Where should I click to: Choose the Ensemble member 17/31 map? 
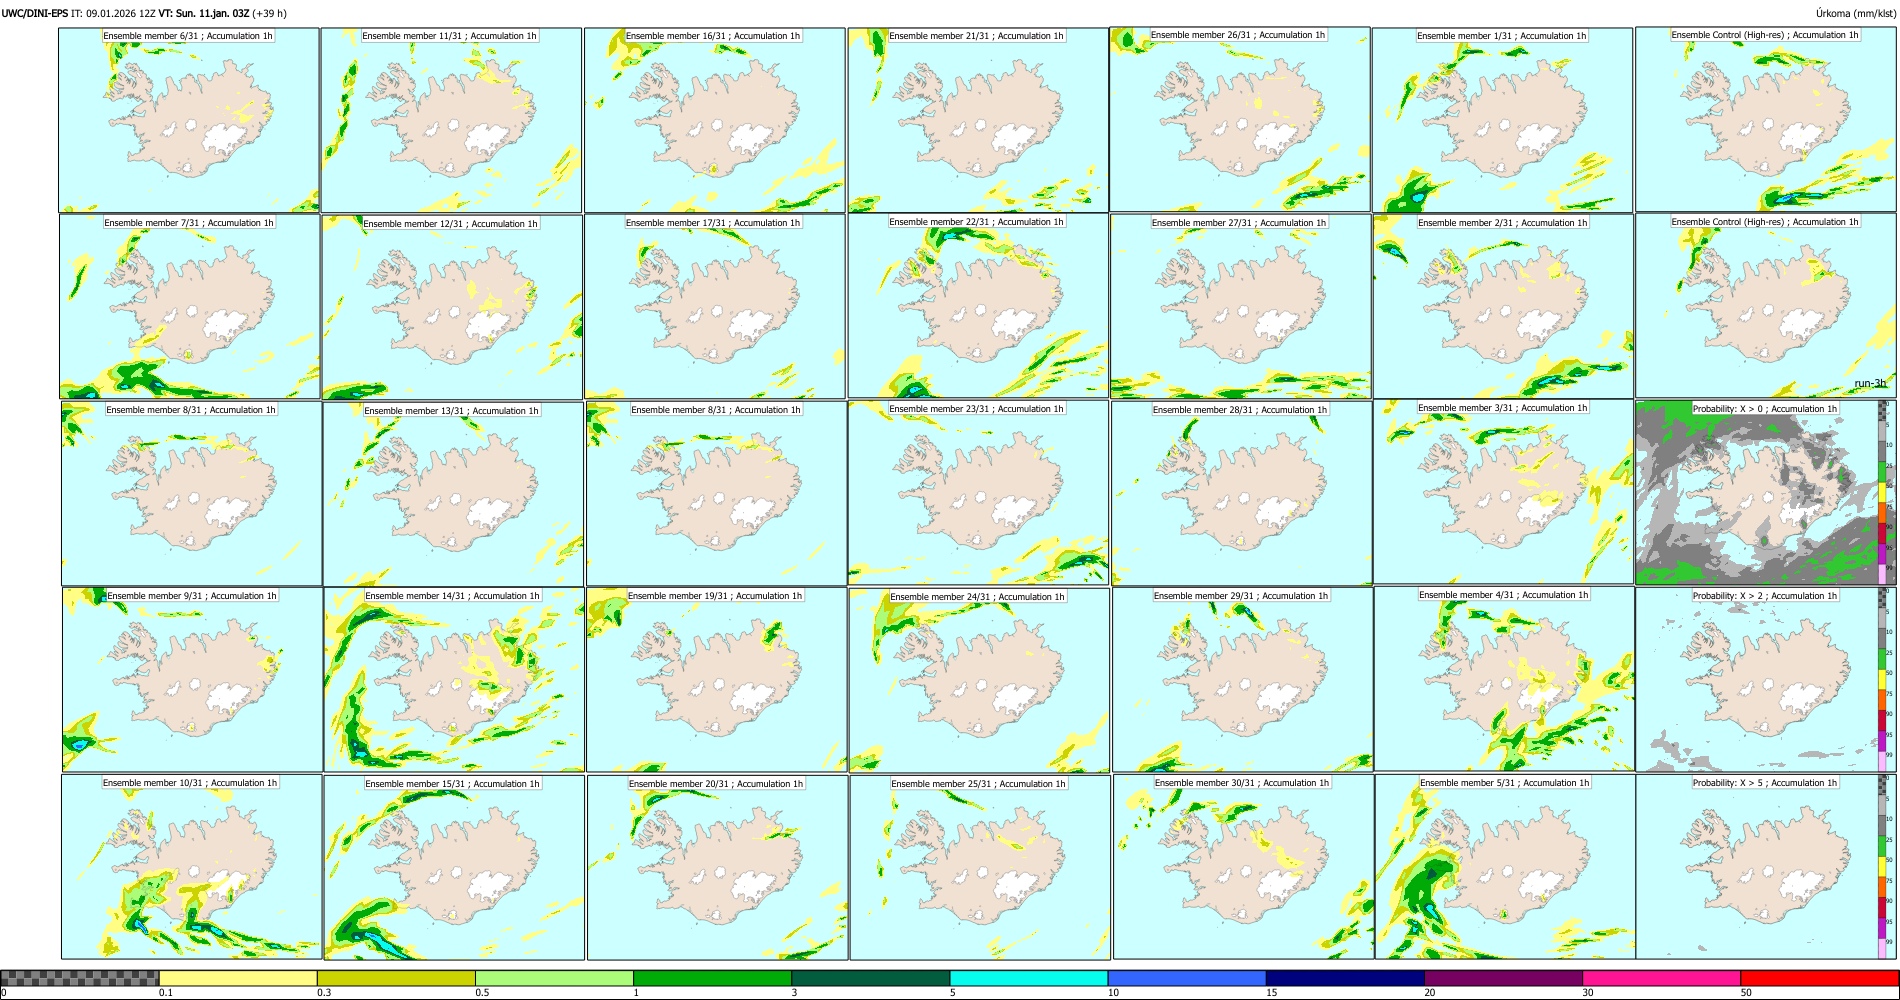pyautogui.click(x=715, y=307)
